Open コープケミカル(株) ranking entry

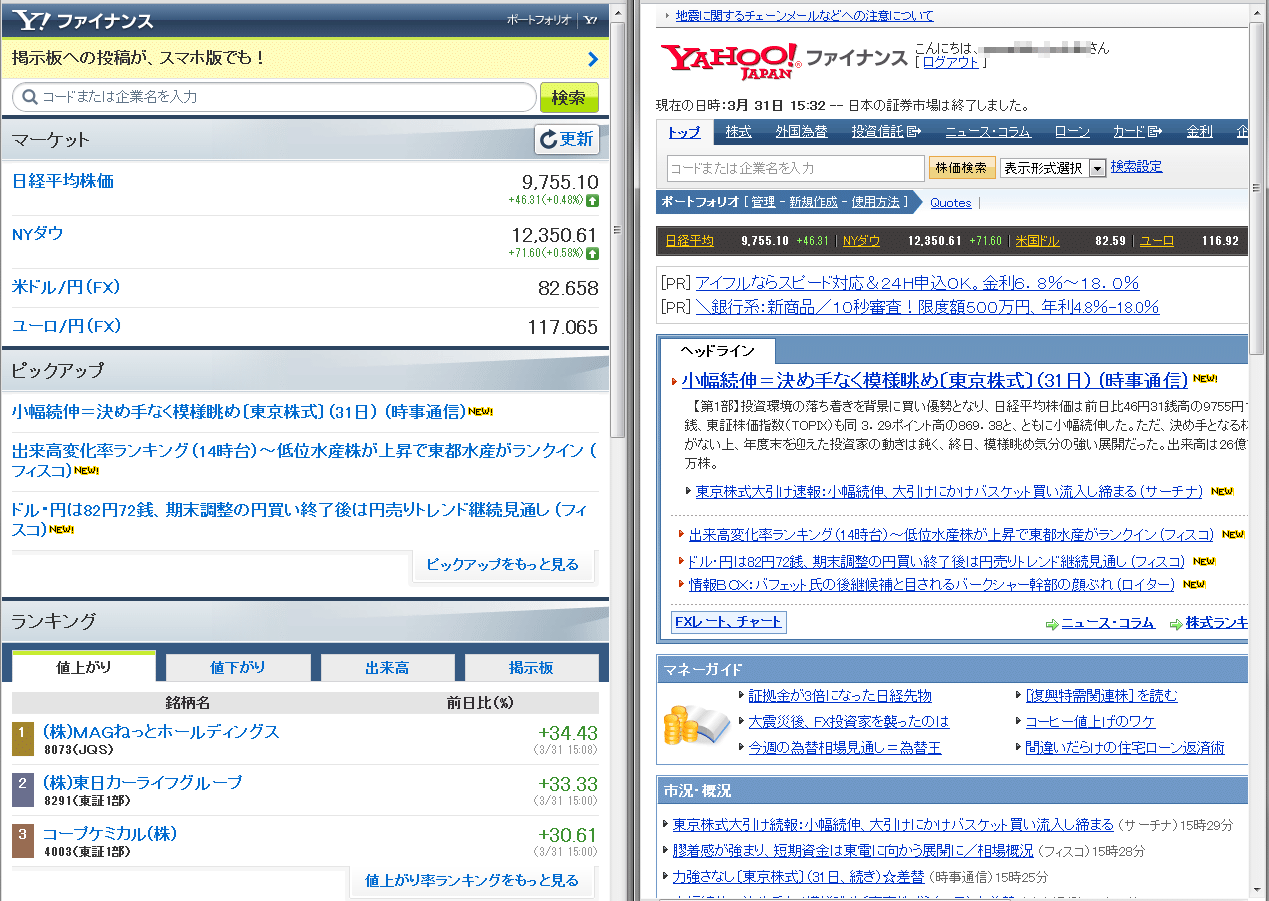(x=110, y=834)
